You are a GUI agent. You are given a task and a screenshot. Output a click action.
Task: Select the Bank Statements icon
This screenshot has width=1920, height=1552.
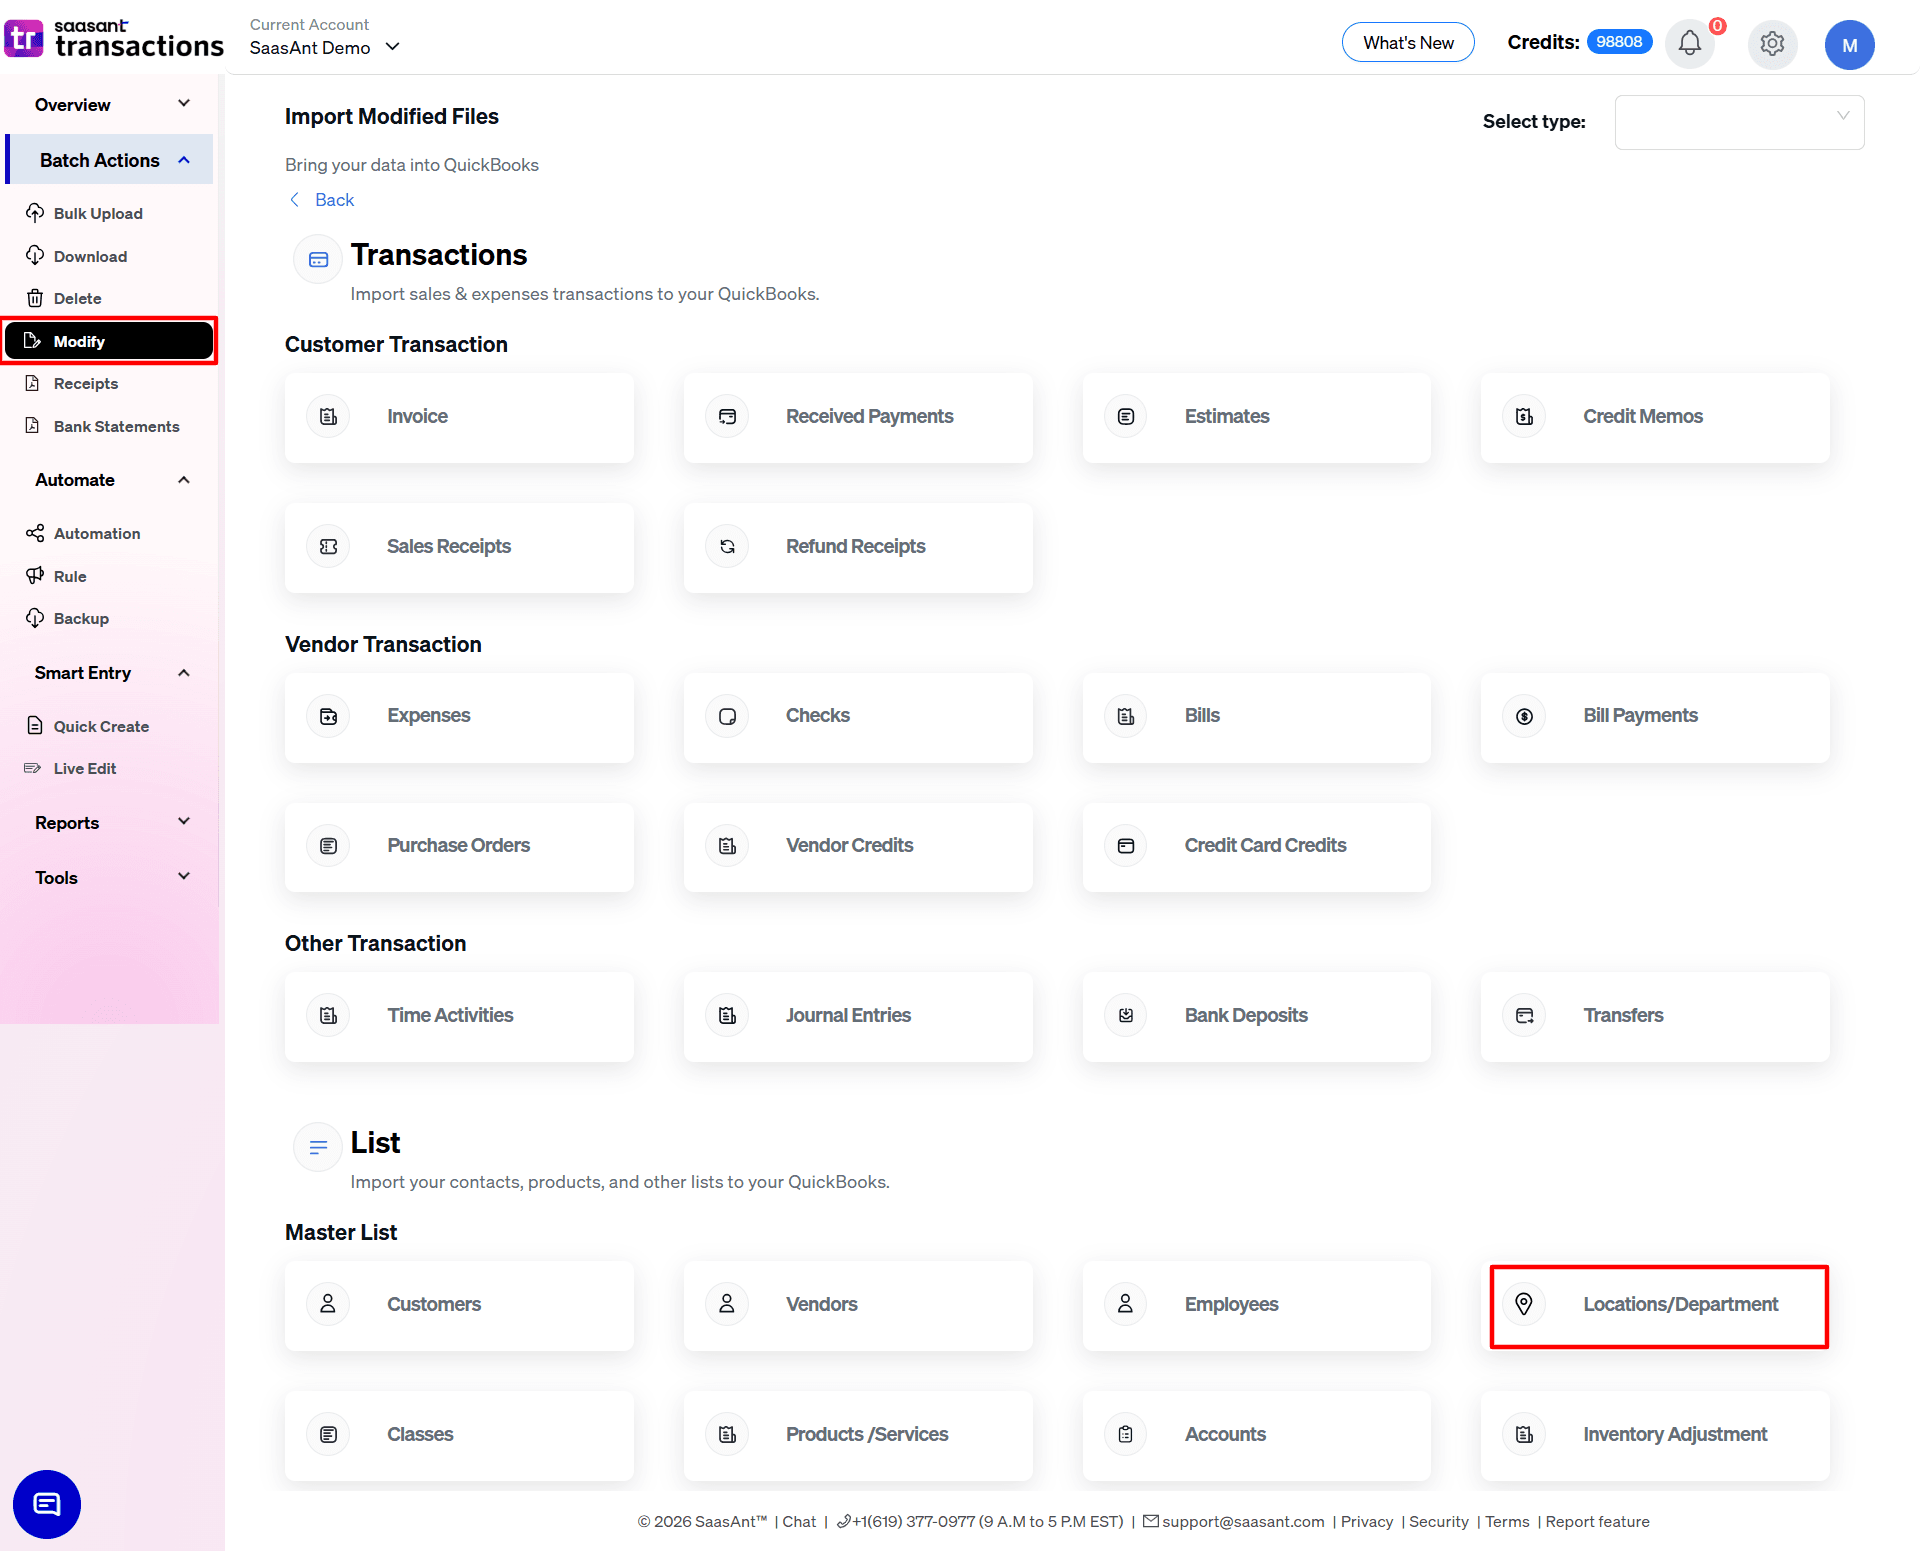35,426
